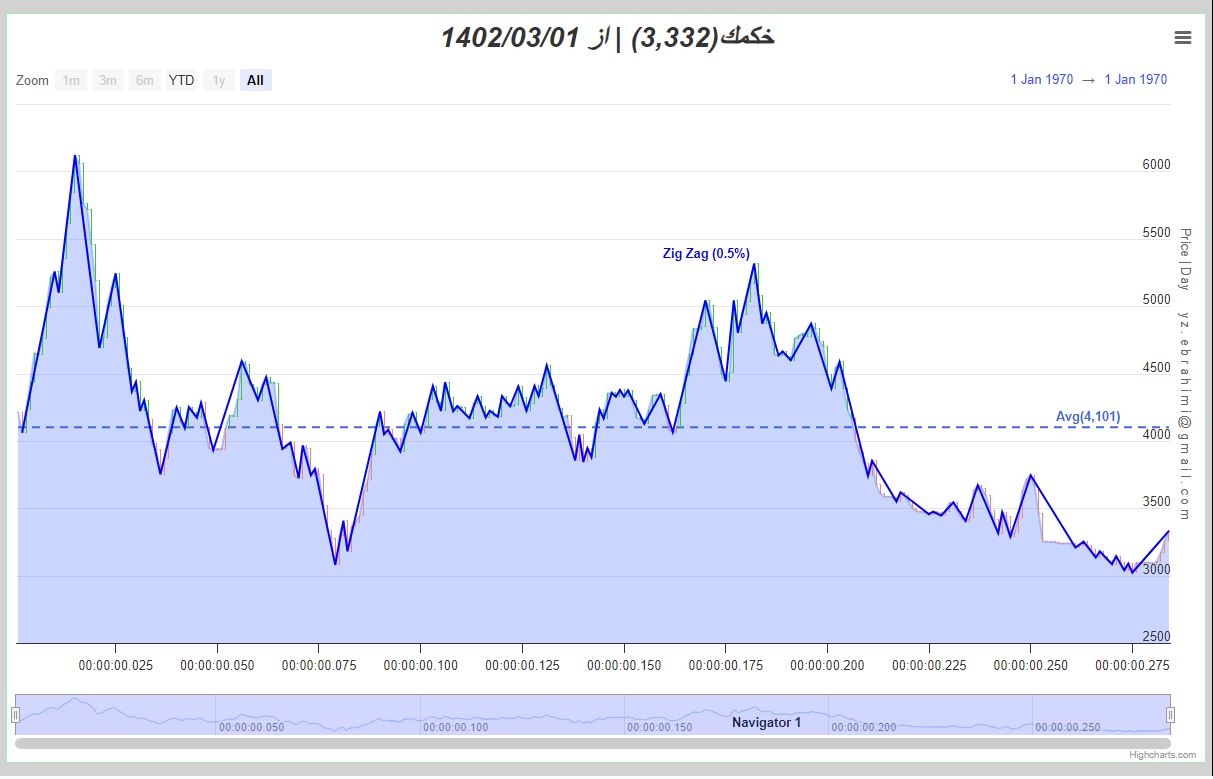1213x779 pixels.
Task: Select the 1y zoom range button
Action: pos(219,80)
